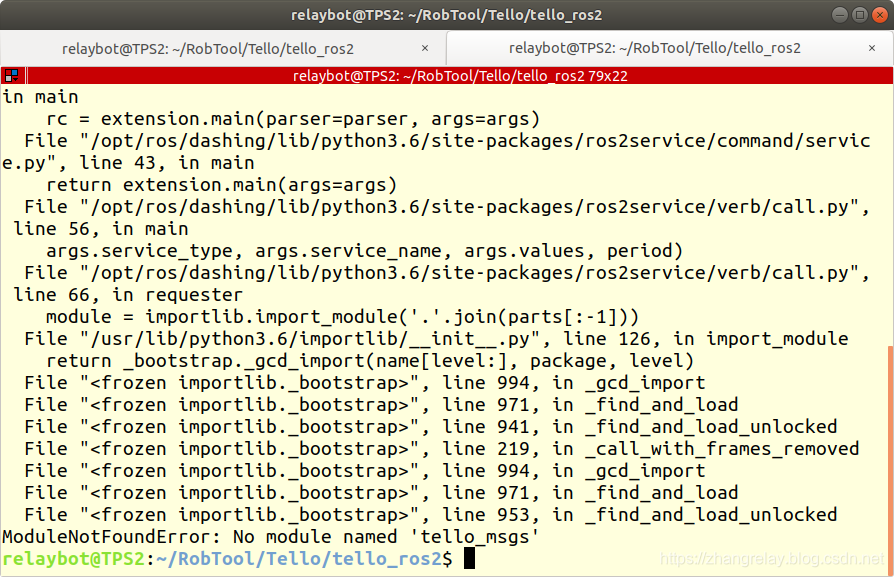Click the ModuleNotFoundError tello_msgs line
The image size is (894, 577).
(271, 537)
